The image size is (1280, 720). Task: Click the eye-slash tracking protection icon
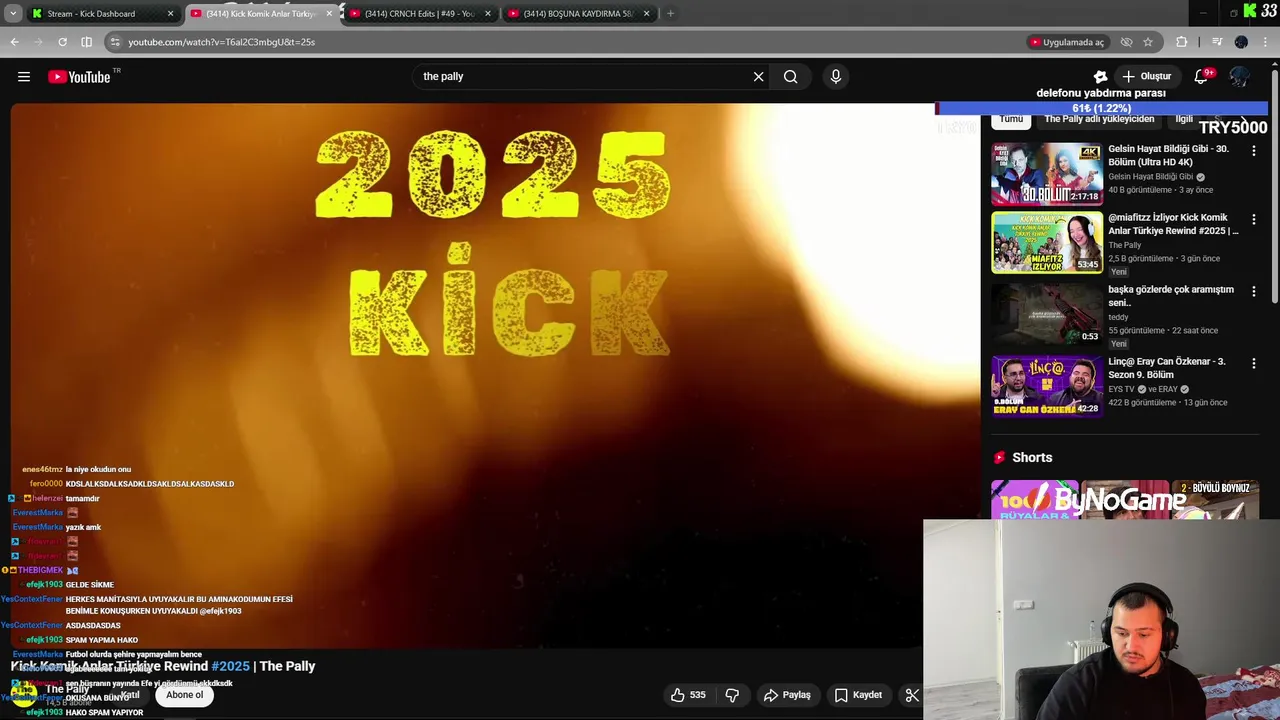[1126, 42]
